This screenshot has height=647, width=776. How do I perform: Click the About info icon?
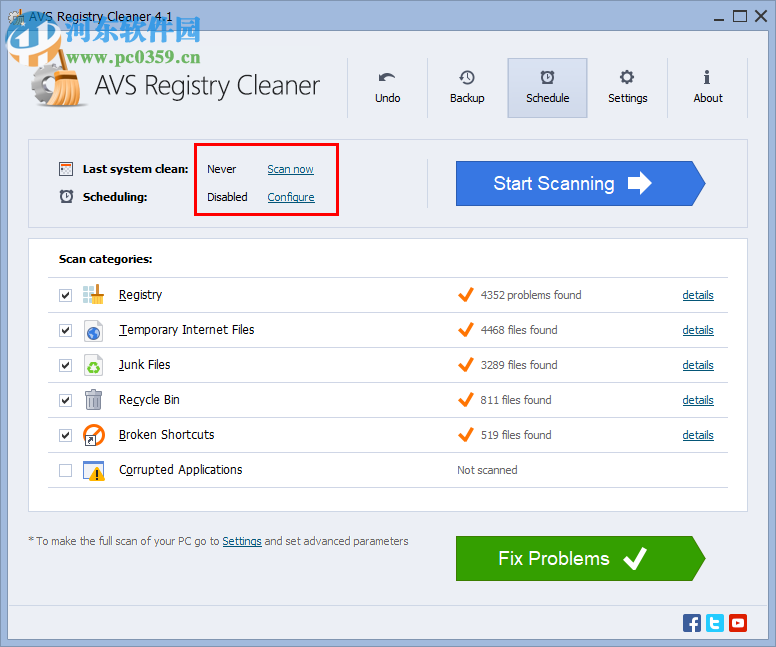pyautogui.click(x=707, y=77)
